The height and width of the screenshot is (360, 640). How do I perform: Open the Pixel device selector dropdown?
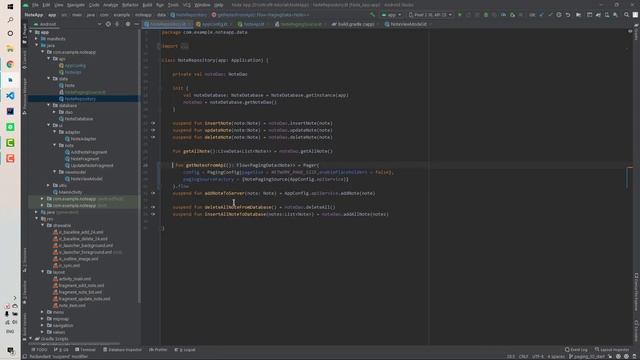[431, 15]
